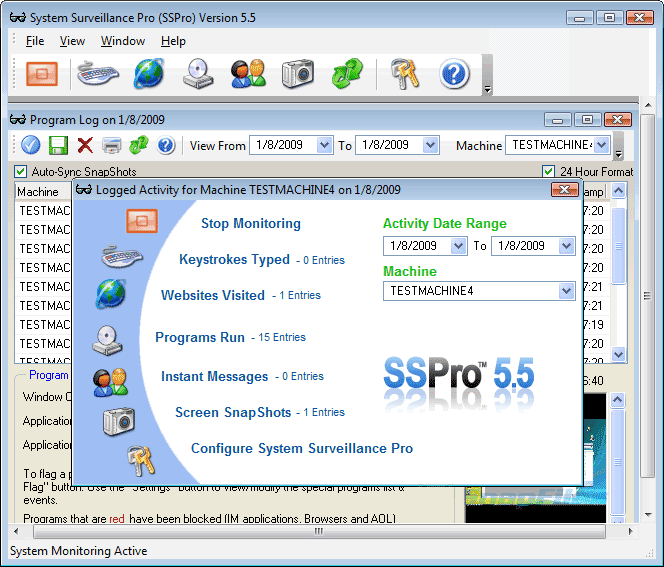The image size is (664, 567).
Task: Open websites log via main toolbar globe icon
Action: (149, 73)
